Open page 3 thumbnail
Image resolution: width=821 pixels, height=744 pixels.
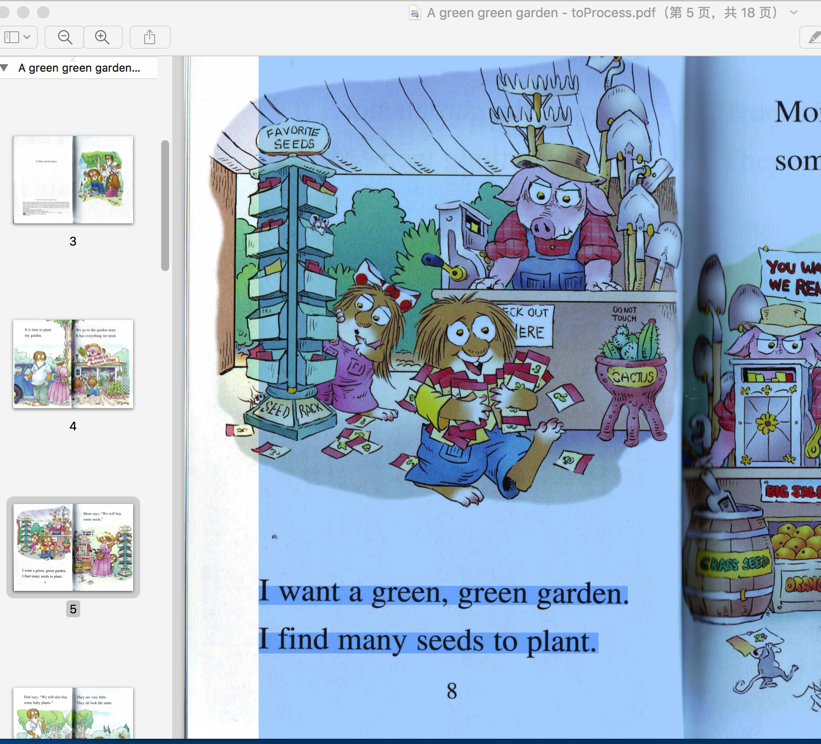click(x=73, y=180)
